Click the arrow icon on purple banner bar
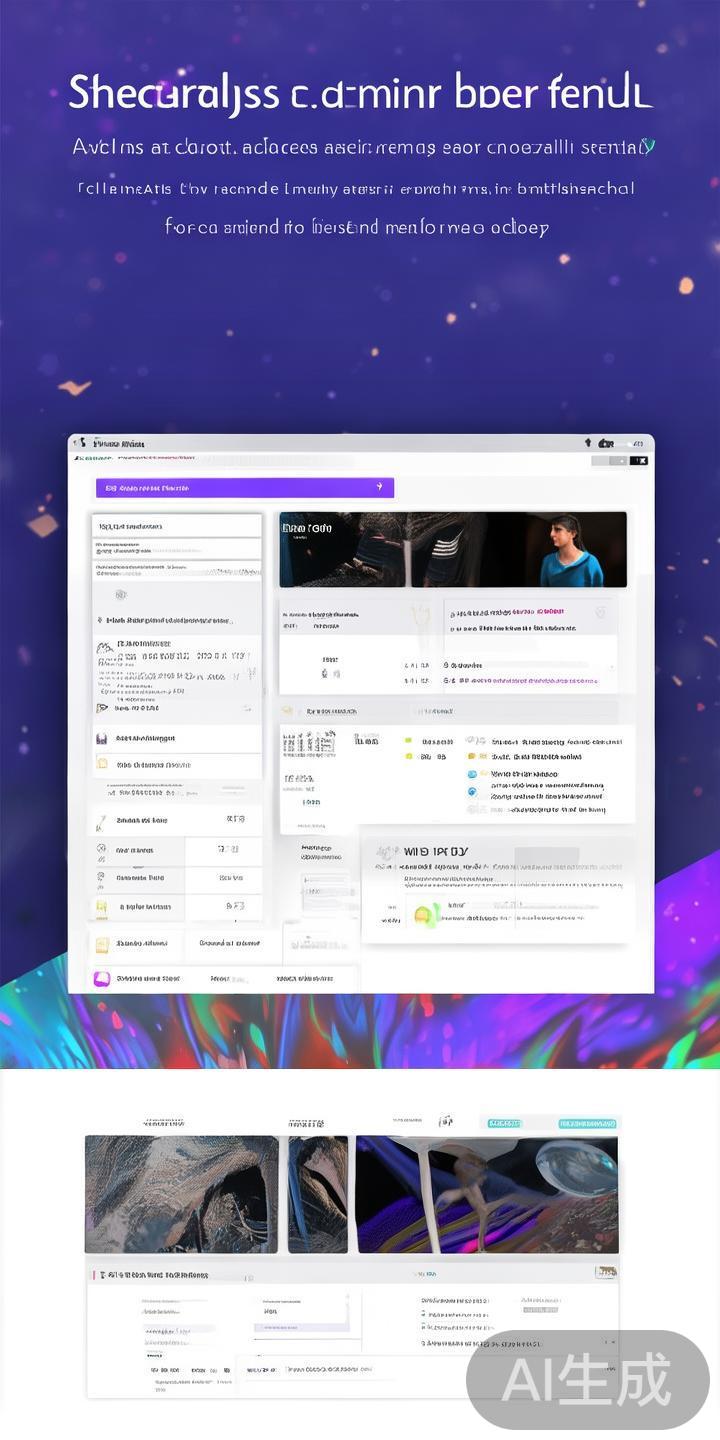This screenshot has width=720, height=1440. (379, 487)
